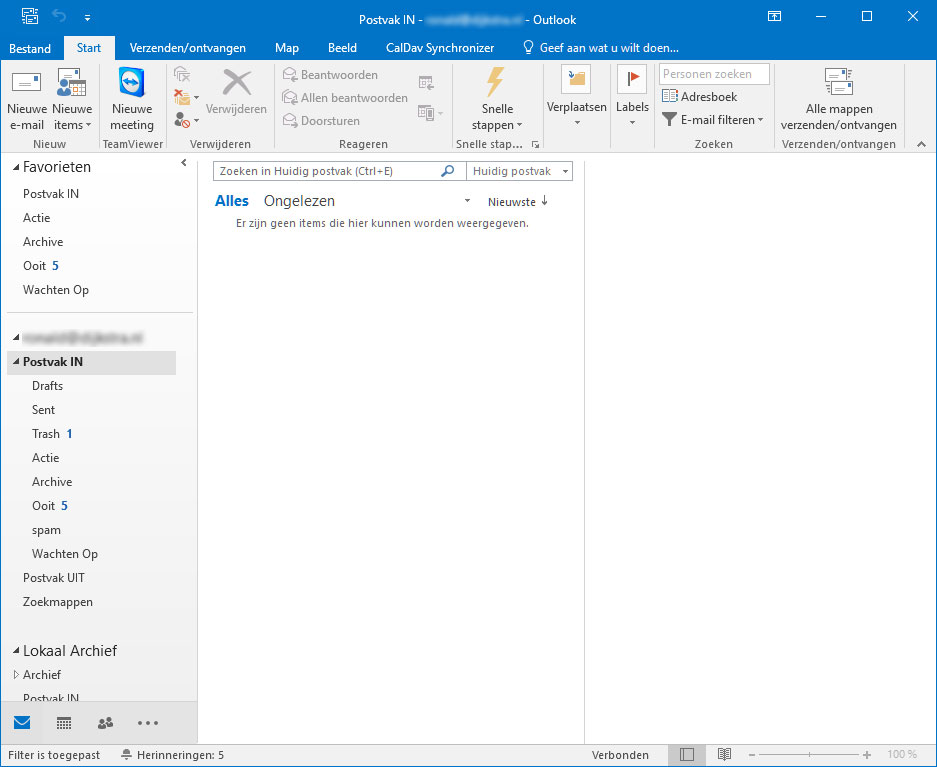Image resolution: width=937 pixels, height=767 pixels.
Task: Open the Beeld ribbon tab
Action: [342, 48]
